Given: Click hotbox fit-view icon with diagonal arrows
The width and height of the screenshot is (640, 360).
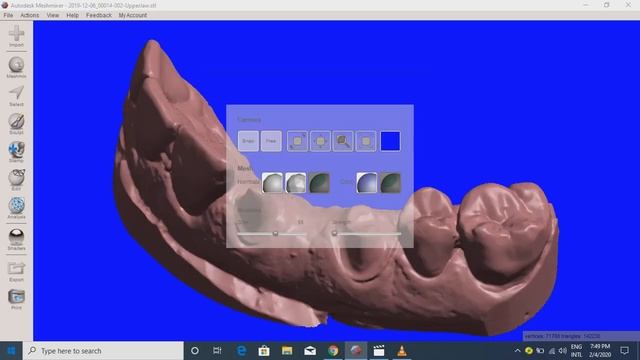Looking at the screenshot, I should 297,141.
